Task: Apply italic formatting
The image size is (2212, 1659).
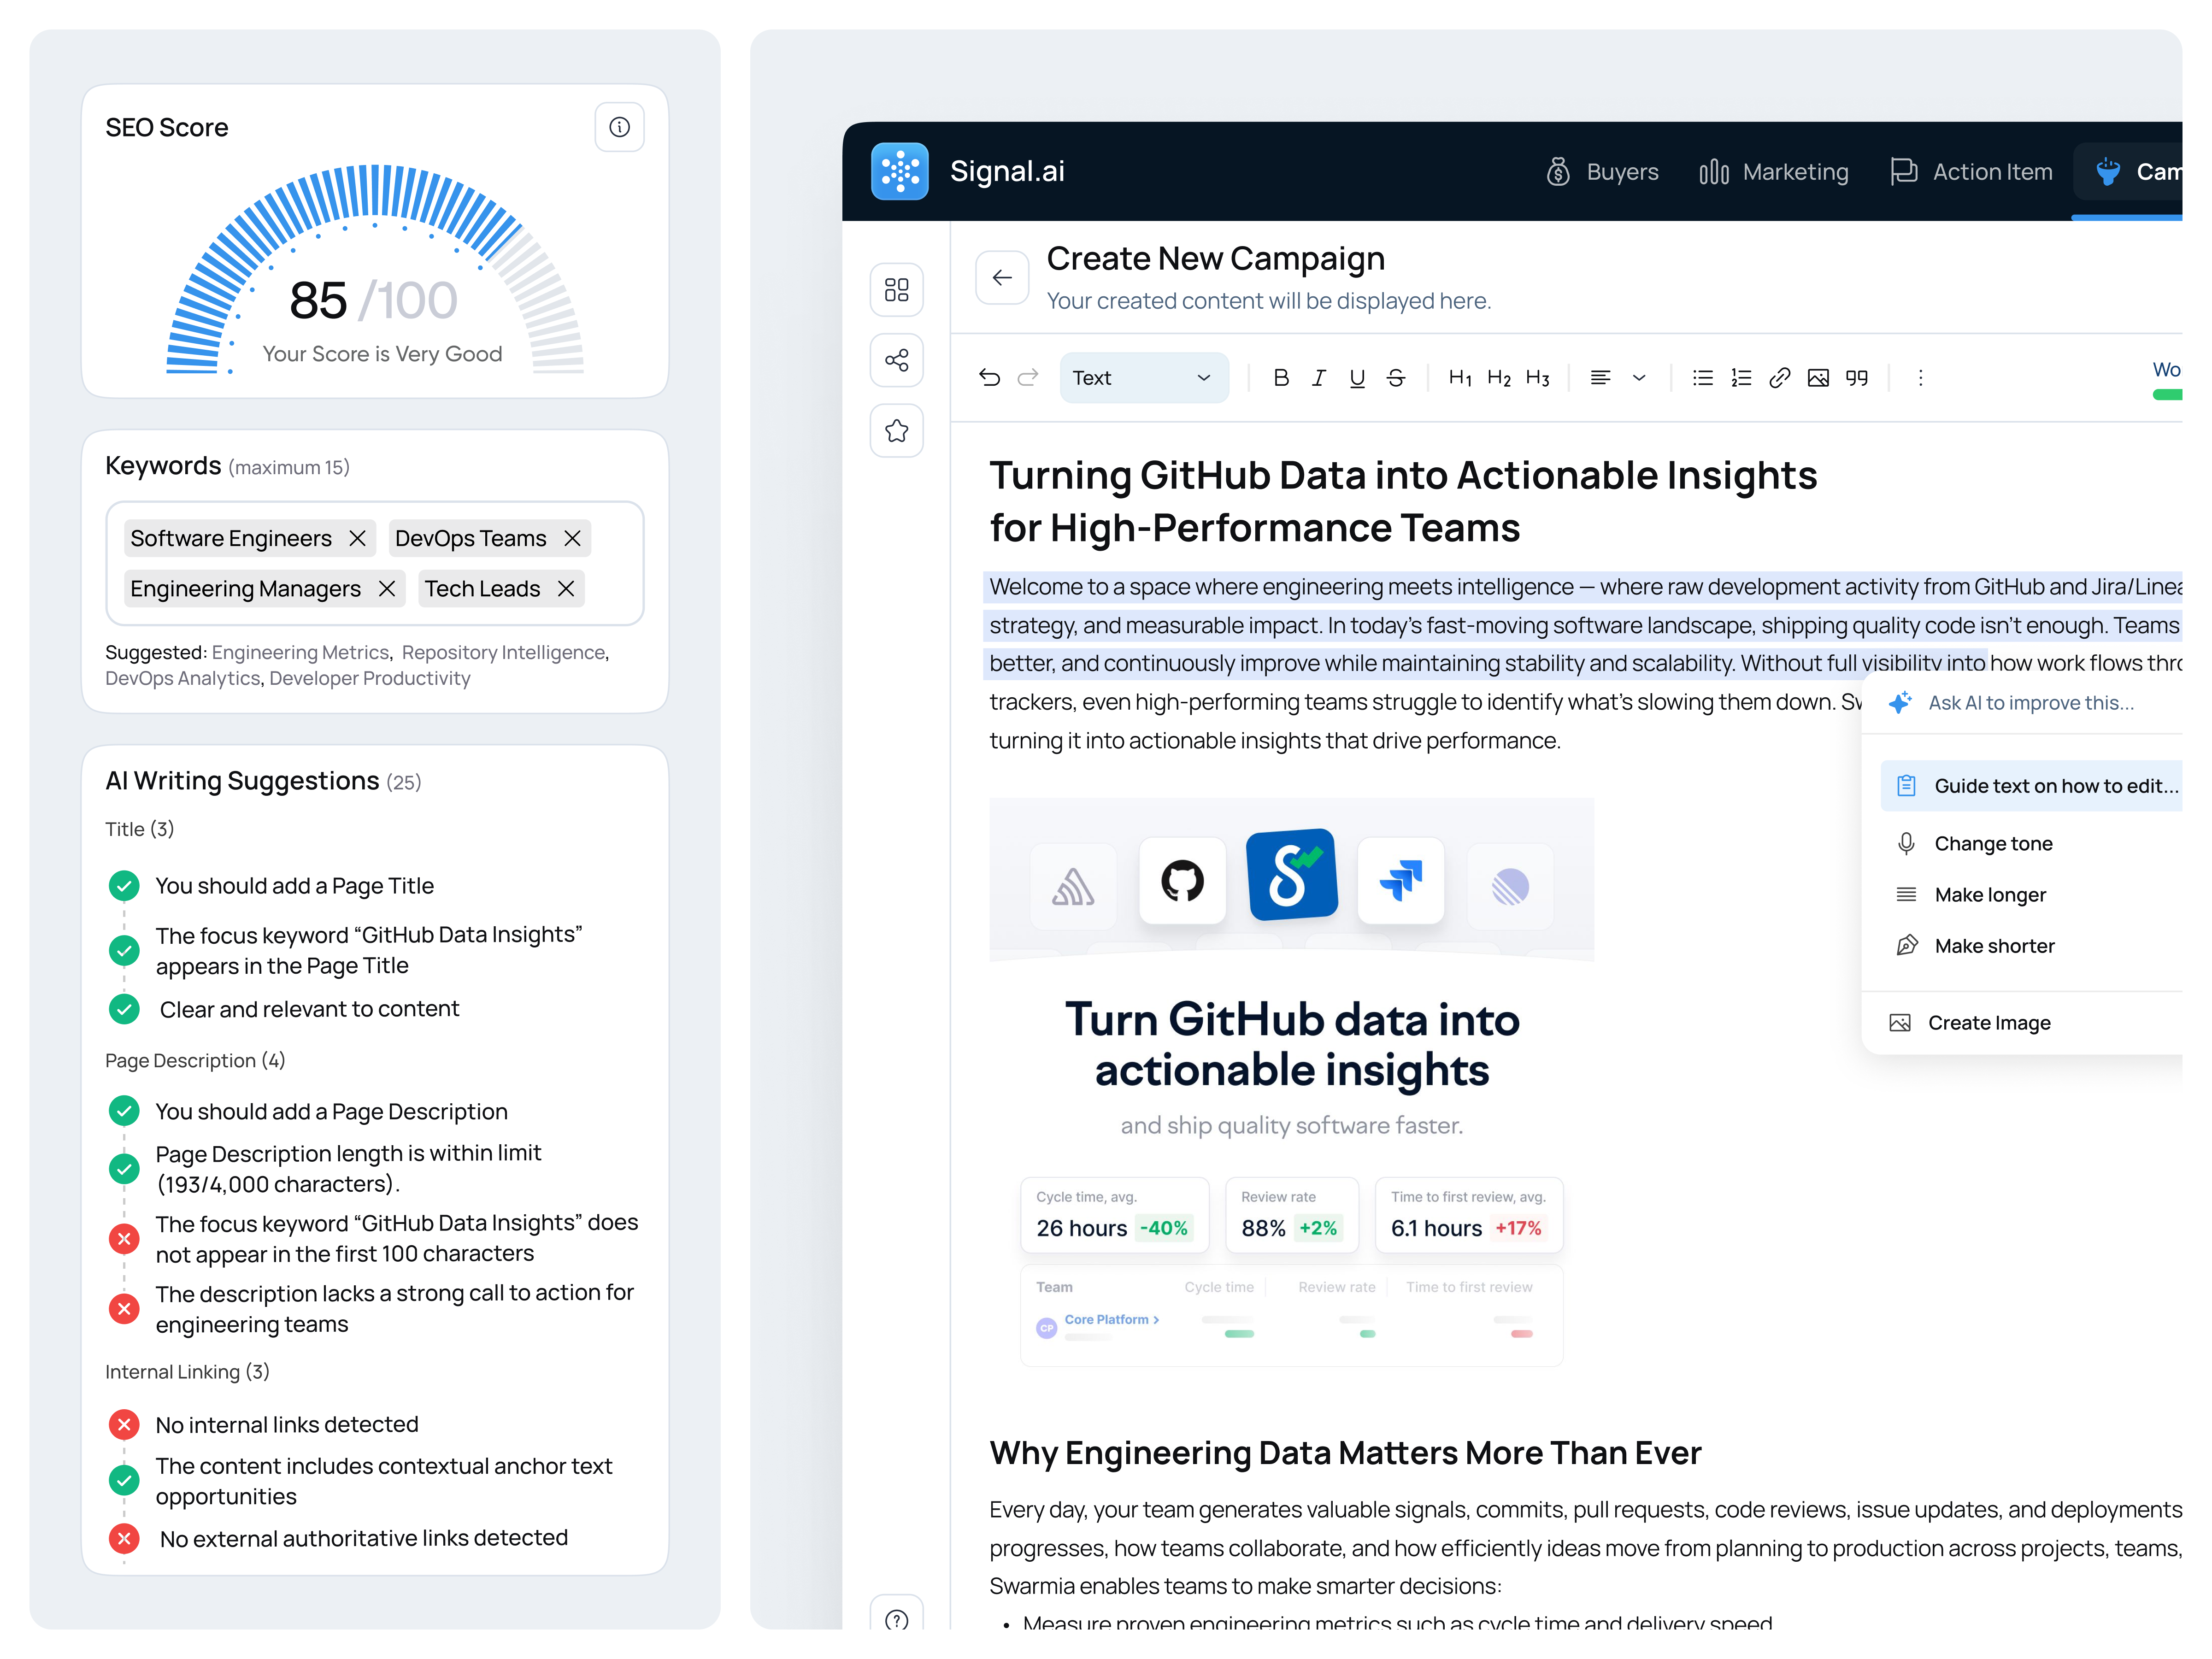Action: pyautogui.click(x=1319, y=377)
